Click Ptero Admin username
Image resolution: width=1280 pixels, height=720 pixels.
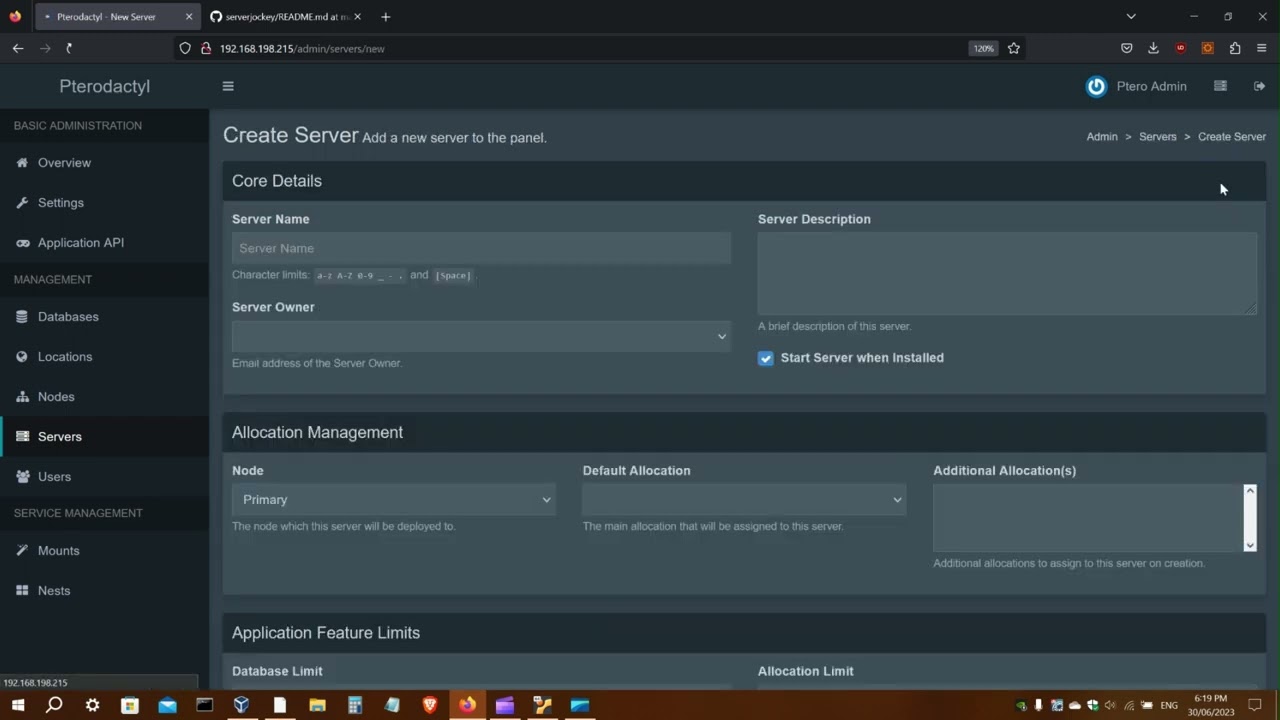(x=1151, y=86)
